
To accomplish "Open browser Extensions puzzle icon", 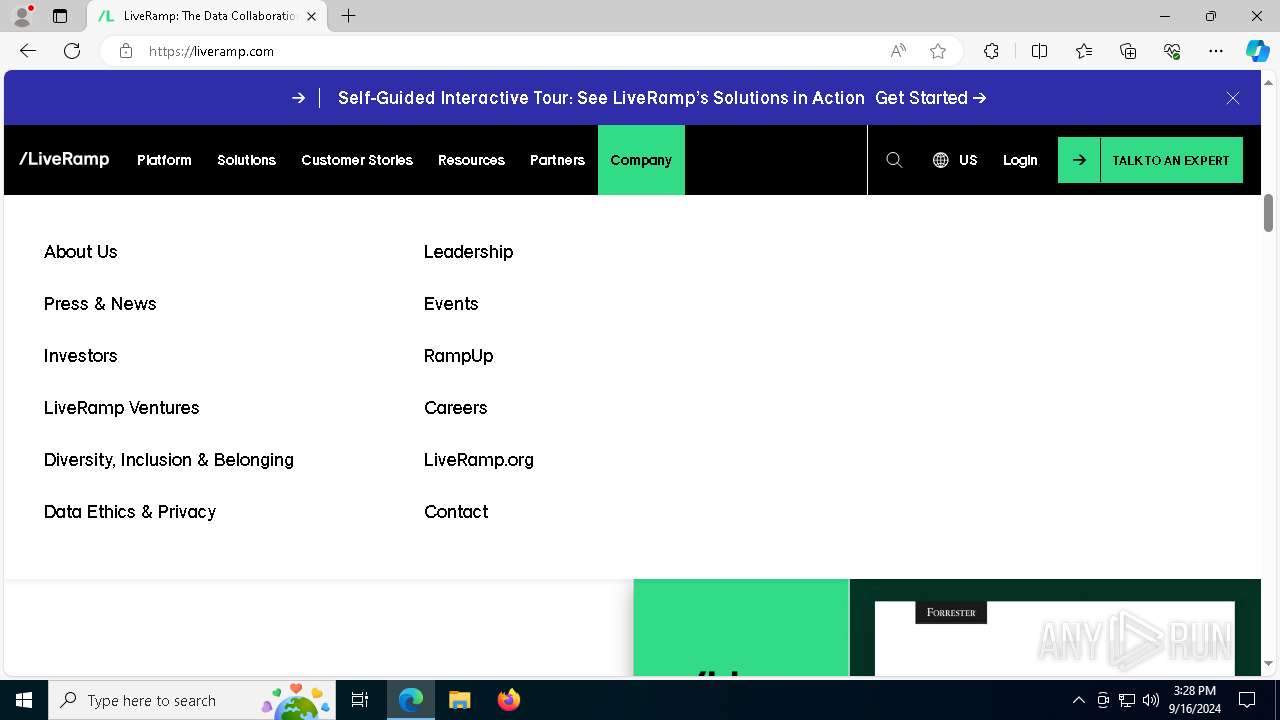I will click(991, 51).
